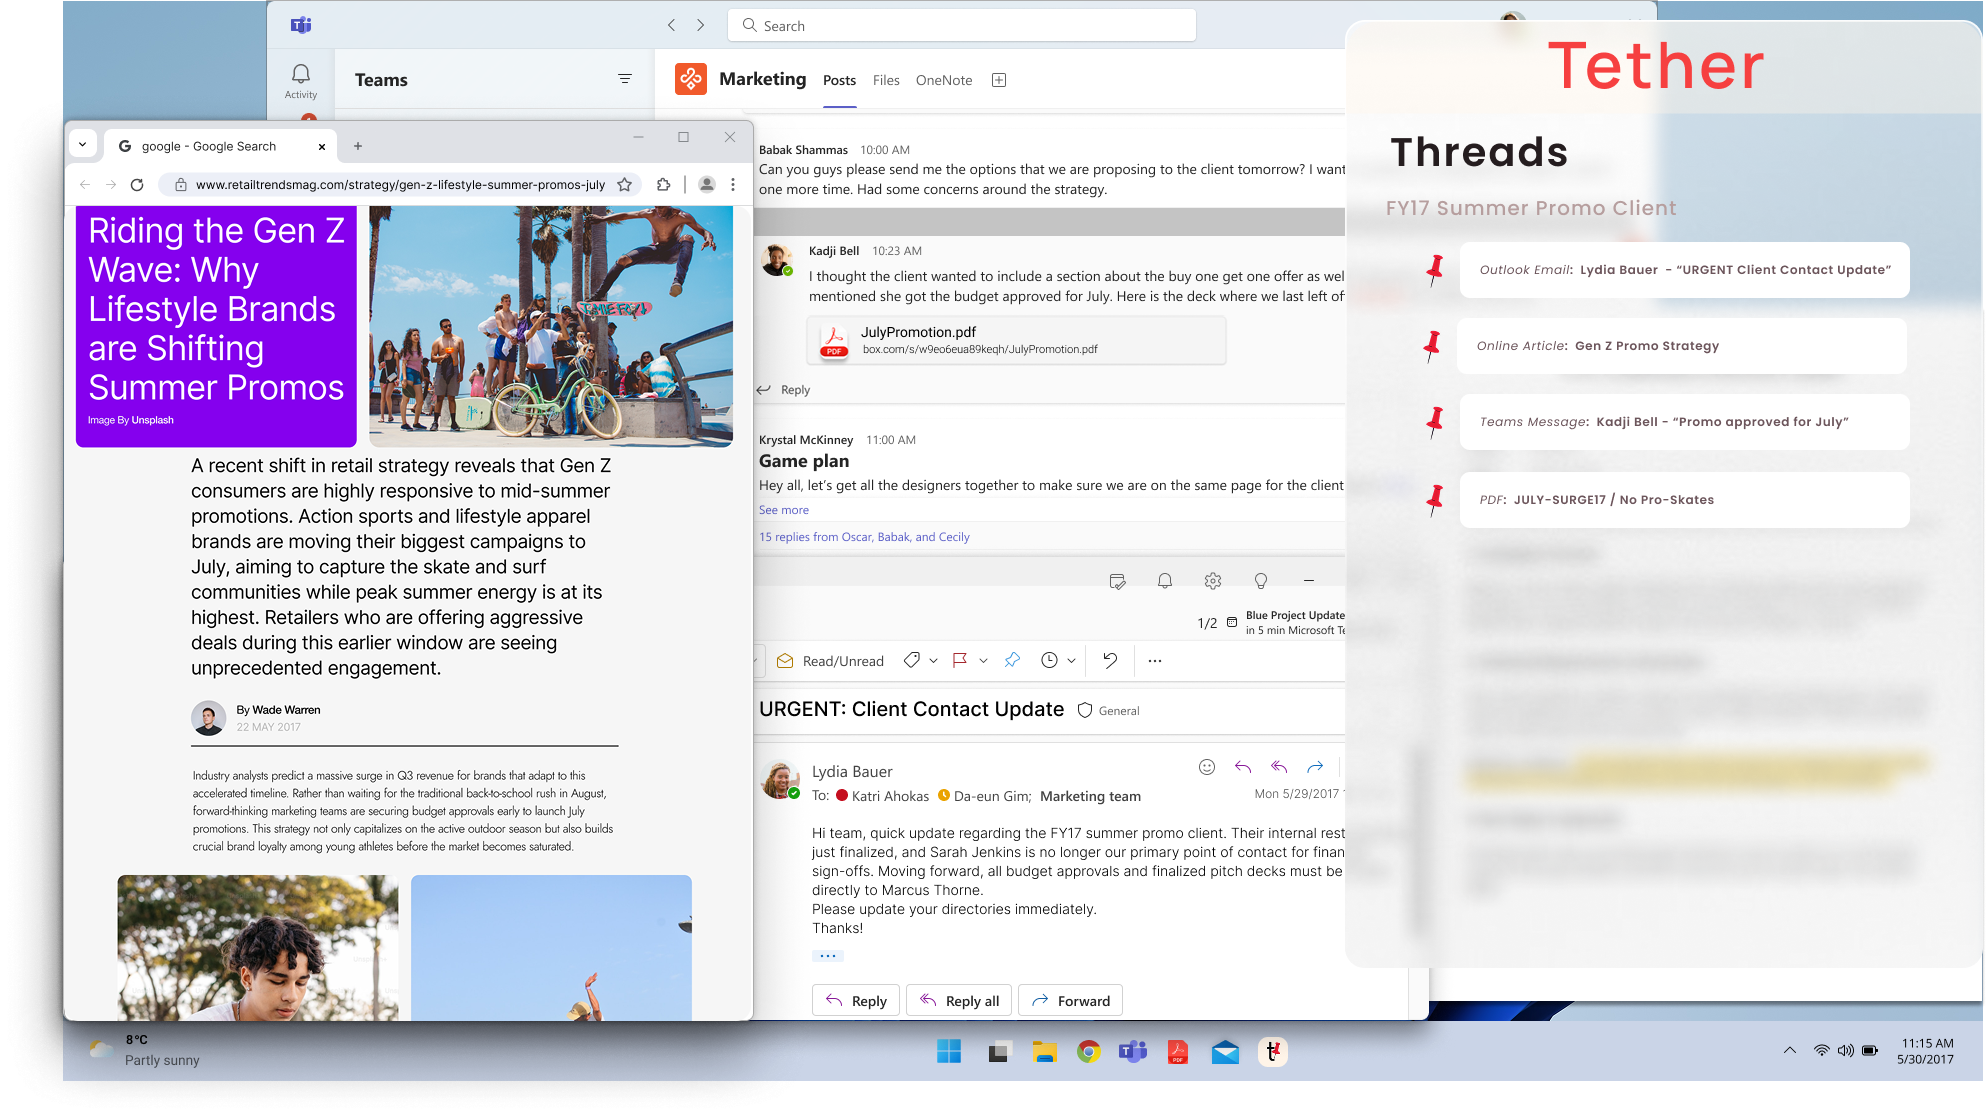This screenshot has height=1117, width=1986.
Task: Open a new Chrome tab
Action: 358,146
